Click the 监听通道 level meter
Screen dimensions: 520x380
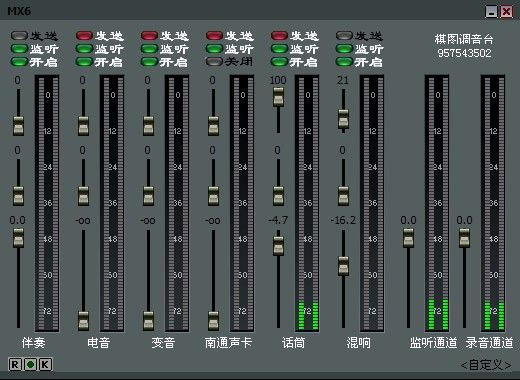click(437, 203)
